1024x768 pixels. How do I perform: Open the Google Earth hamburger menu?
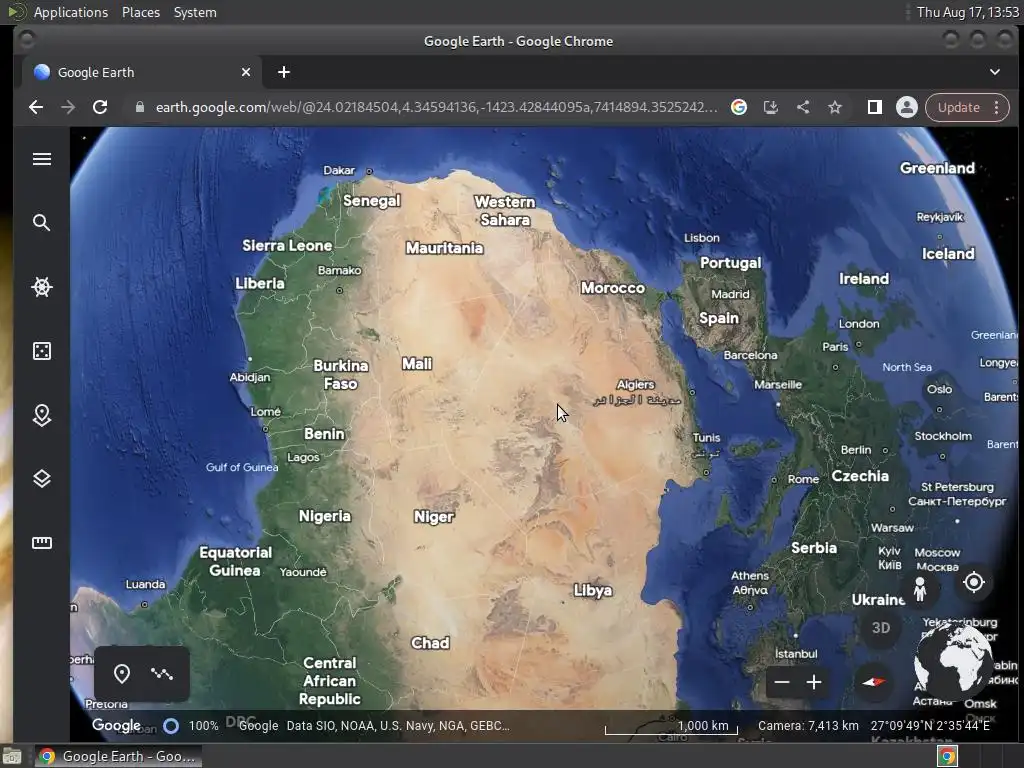pyautogui.click(x=42, y=159)
